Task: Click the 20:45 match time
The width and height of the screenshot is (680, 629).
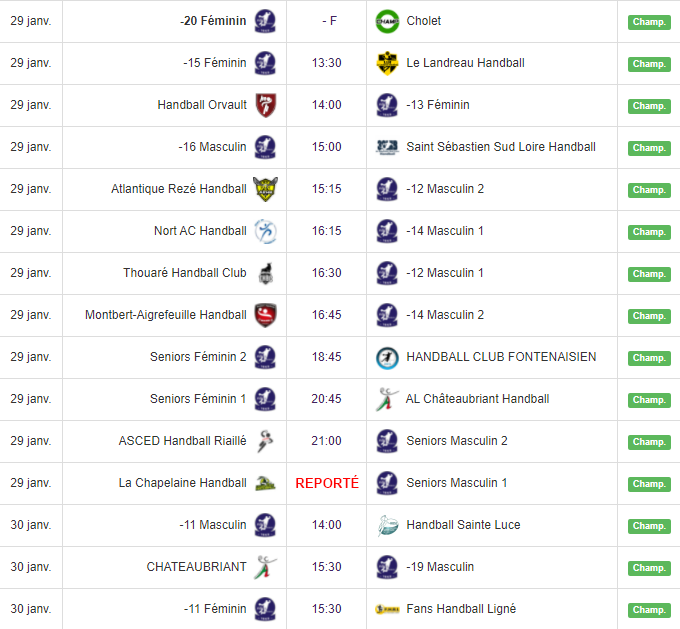Action: pos(327,399)
